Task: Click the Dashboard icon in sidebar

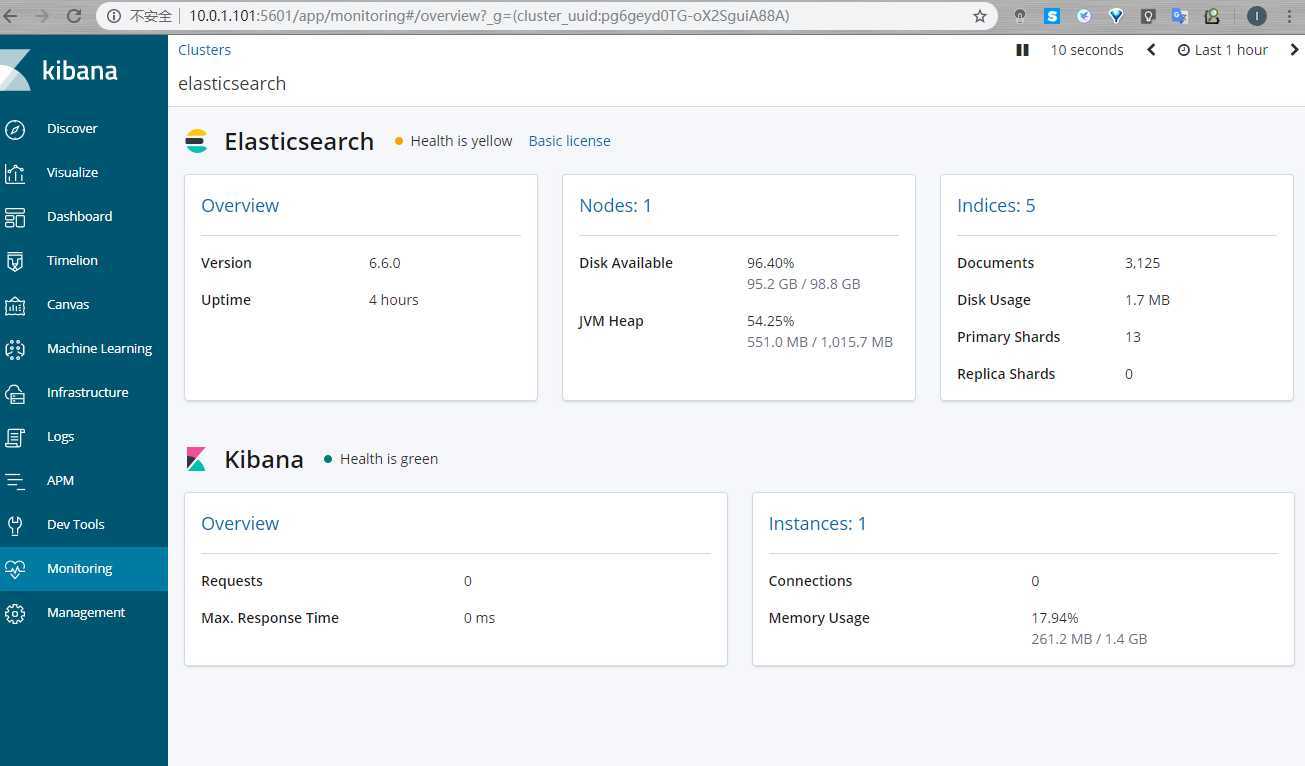Action: [x=15, y=217]
